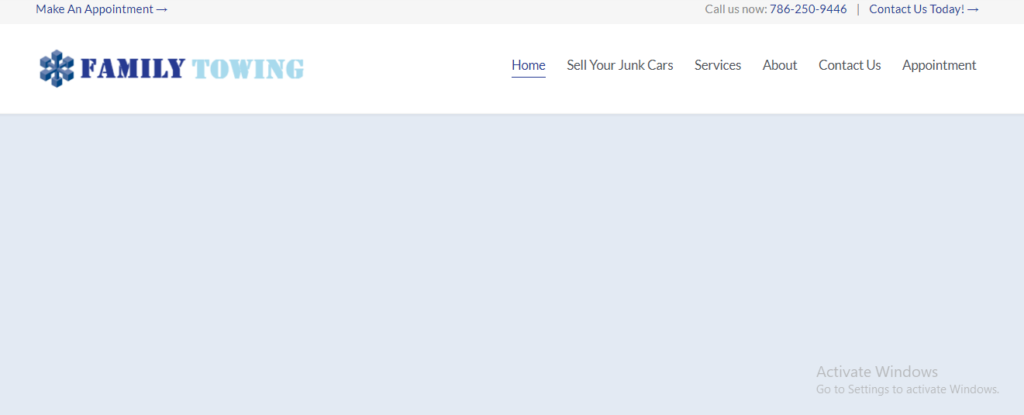Open Contact Us in the main navigation
1024x415 pixels.
849,65
